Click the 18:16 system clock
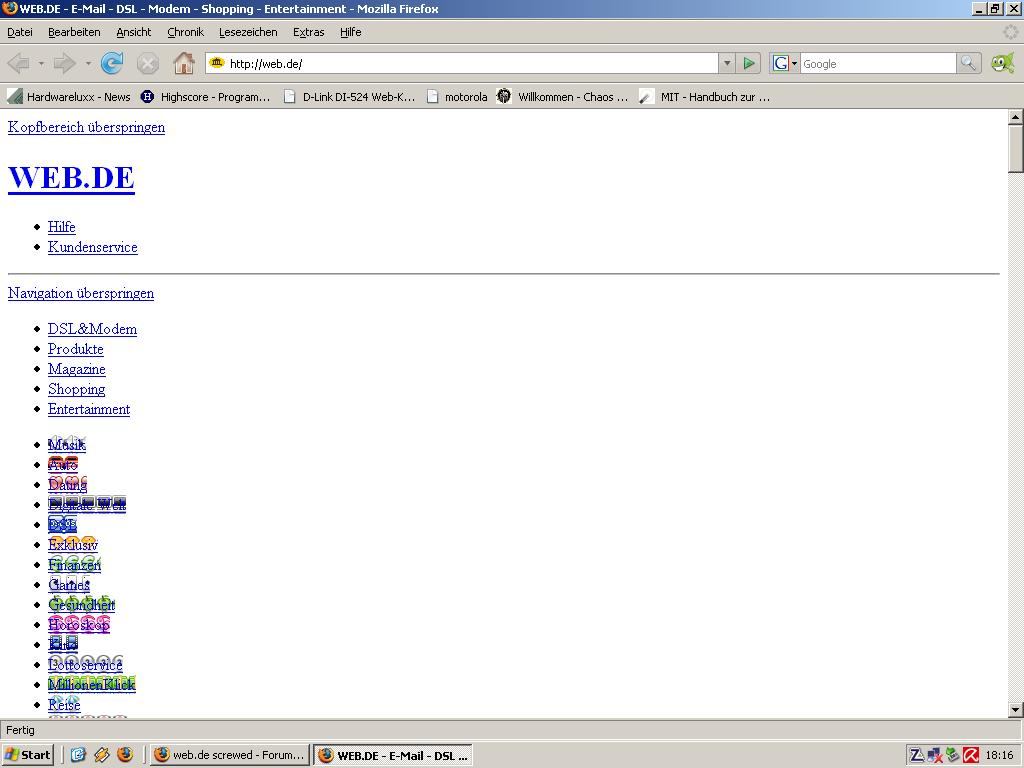Screen dimensions: 1024x768 (999, 756)
